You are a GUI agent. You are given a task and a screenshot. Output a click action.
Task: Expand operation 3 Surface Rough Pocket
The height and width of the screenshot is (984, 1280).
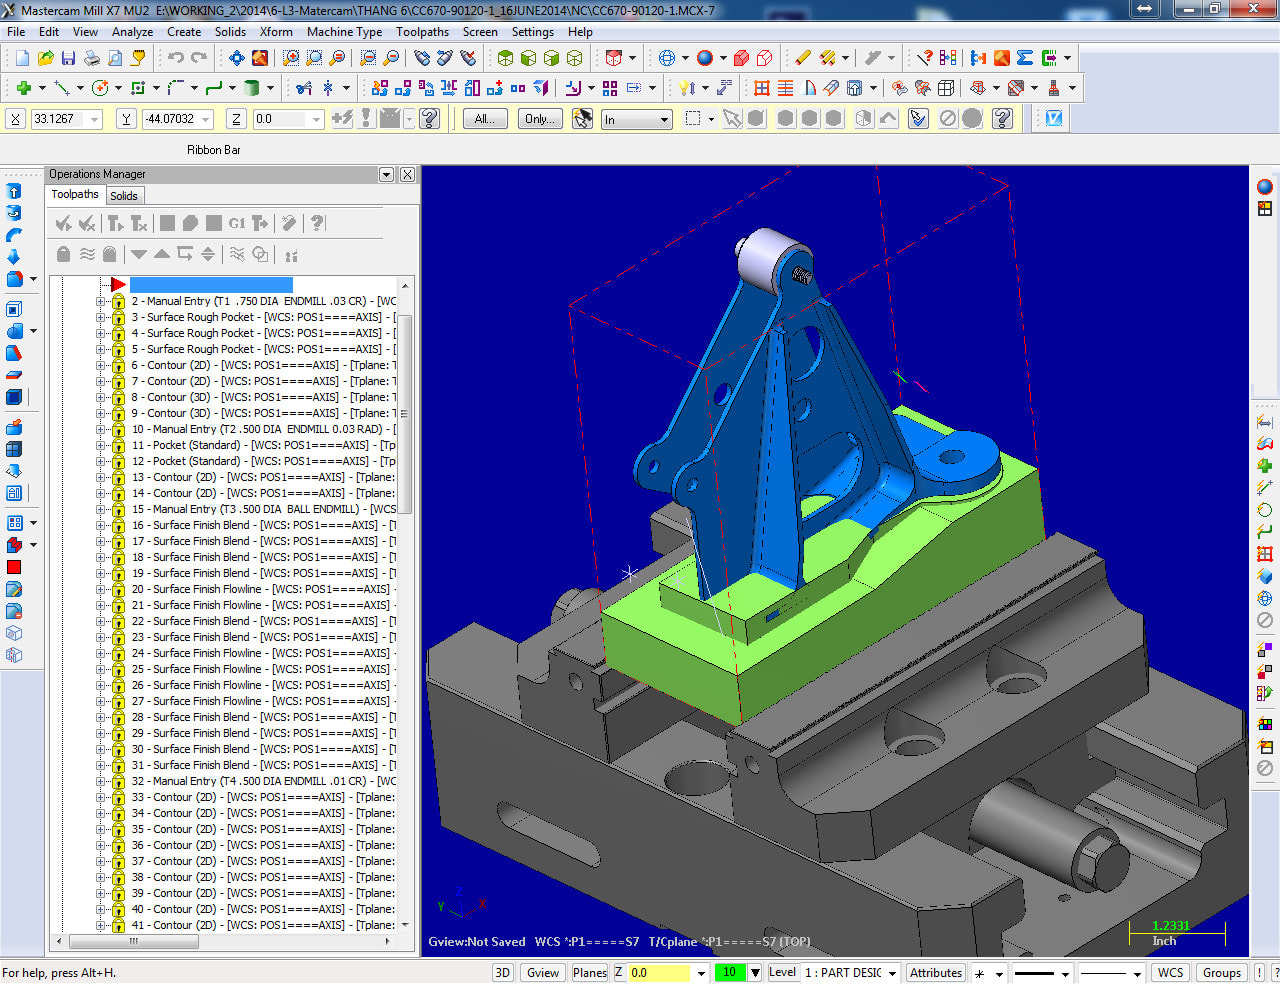point(100,318)
